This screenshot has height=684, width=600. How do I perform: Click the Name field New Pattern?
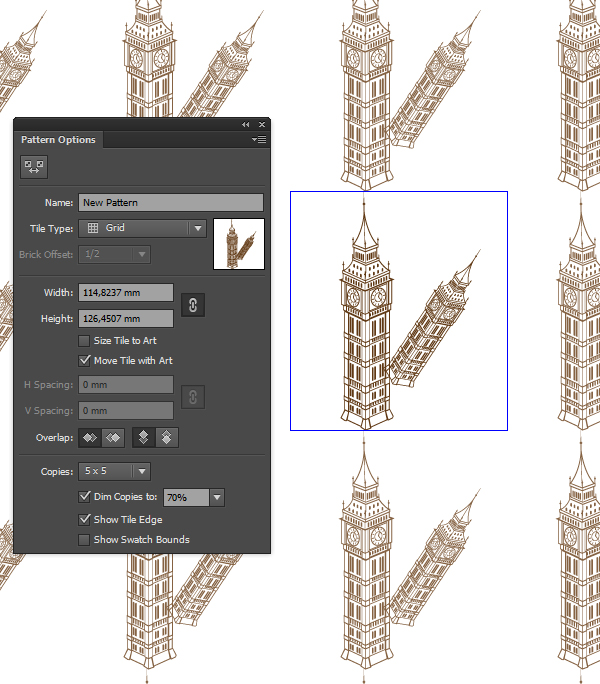click(x=171, y=203)
